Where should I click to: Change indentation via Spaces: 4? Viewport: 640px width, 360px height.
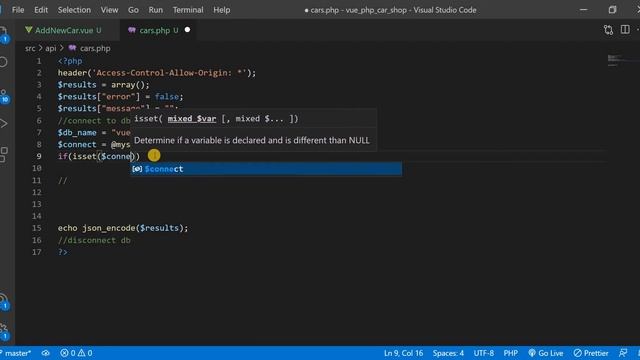(448, 353)
